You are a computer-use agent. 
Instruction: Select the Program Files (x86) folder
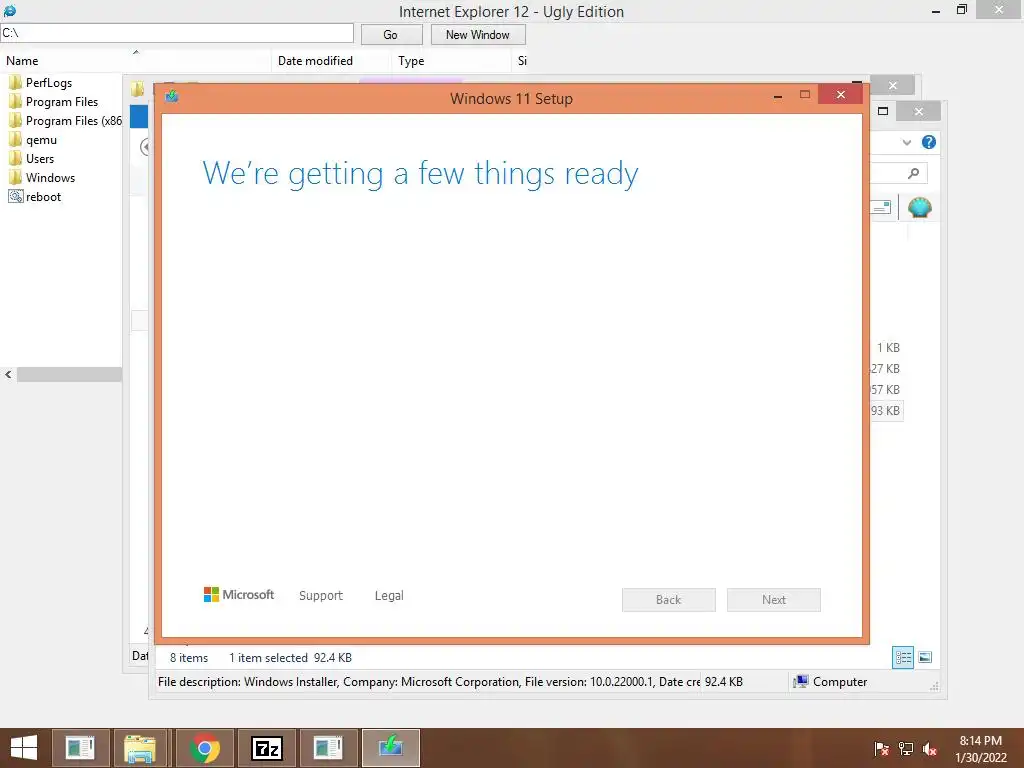click(x=65, y=121)
